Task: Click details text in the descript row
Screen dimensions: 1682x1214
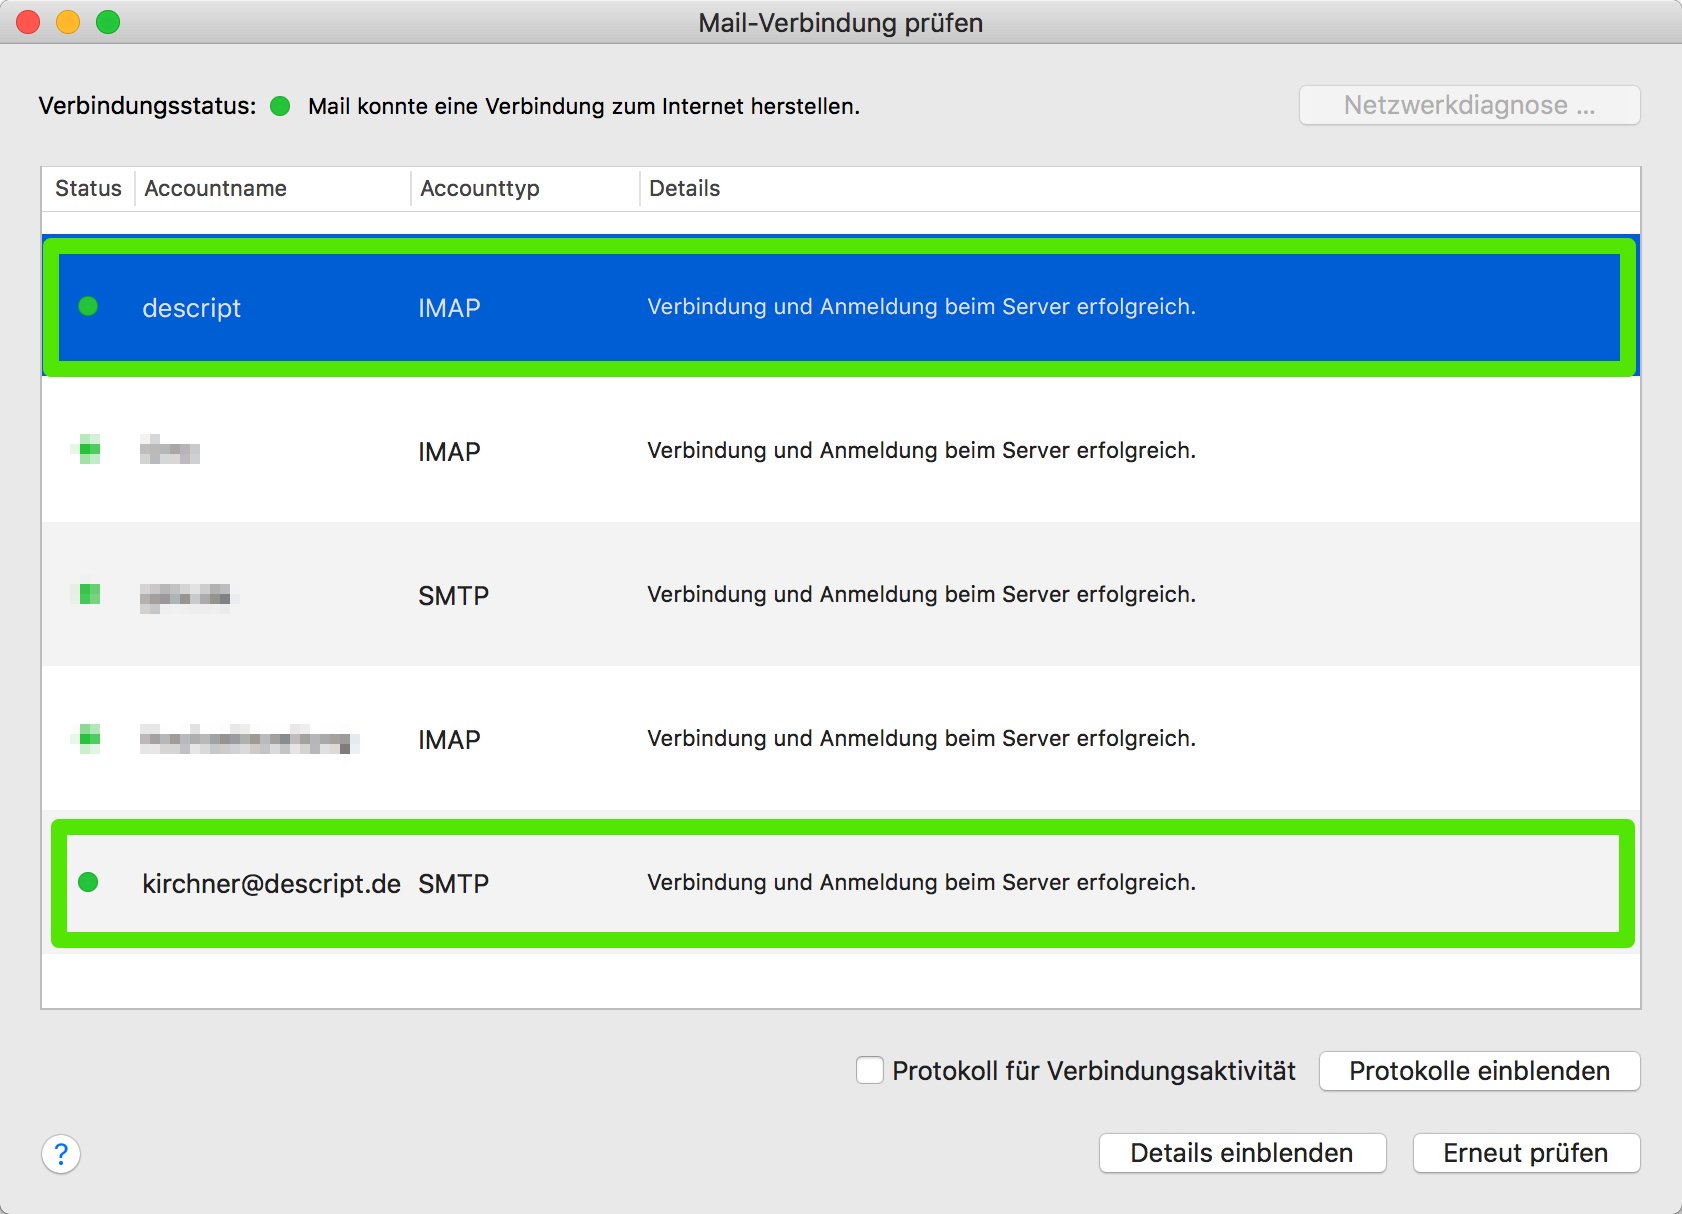Action: pyautogui.click(x=921, y=306)
